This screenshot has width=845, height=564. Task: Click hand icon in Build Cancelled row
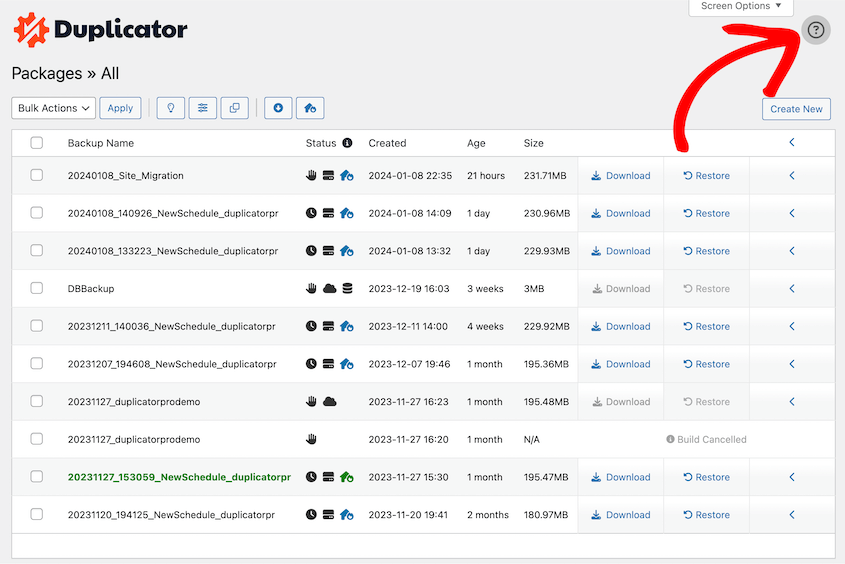pyautogui.click(x=311, y=439)
